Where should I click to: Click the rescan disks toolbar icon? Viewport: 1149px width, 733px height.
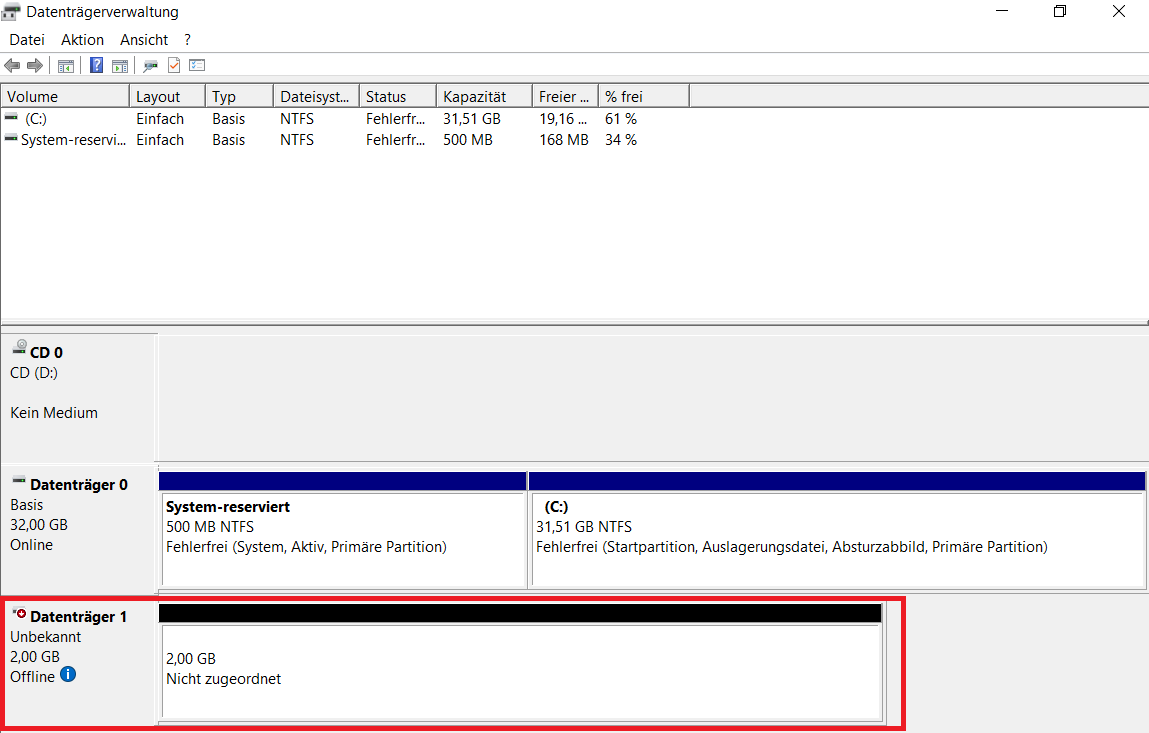(x=151, y=66)
